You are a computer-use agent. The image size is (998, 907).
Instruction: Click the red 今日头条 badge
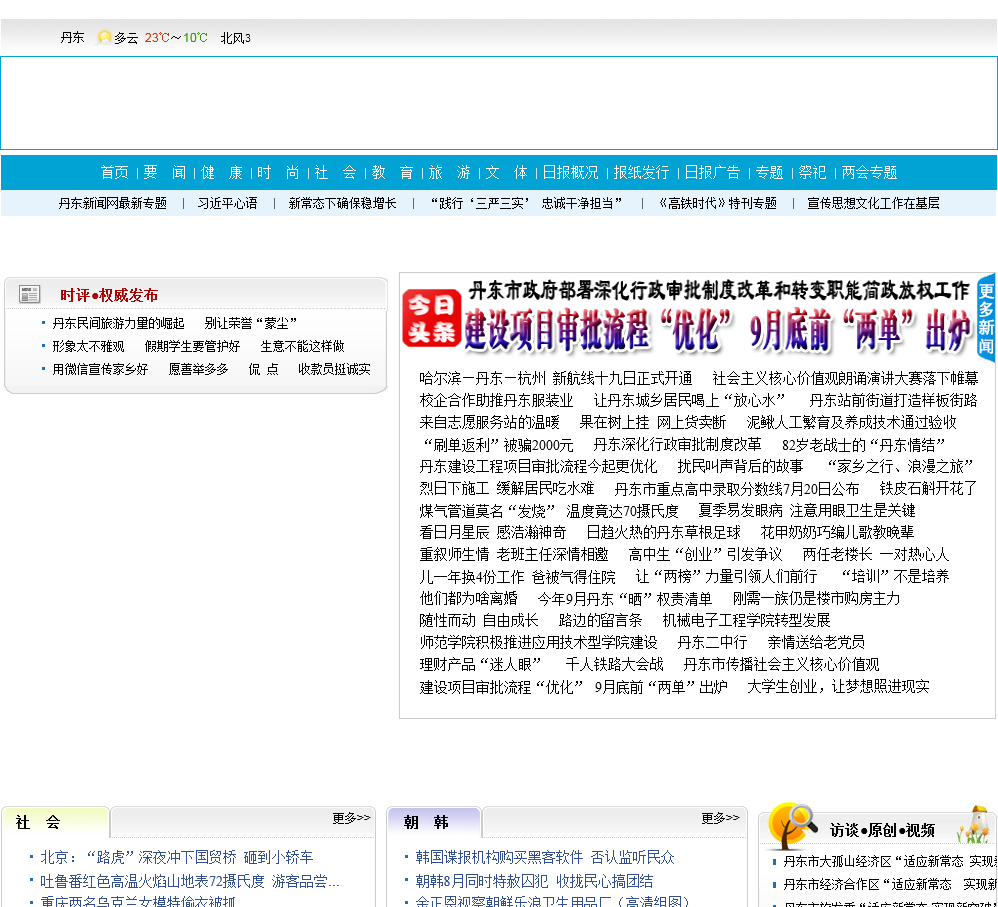point(432,318)
